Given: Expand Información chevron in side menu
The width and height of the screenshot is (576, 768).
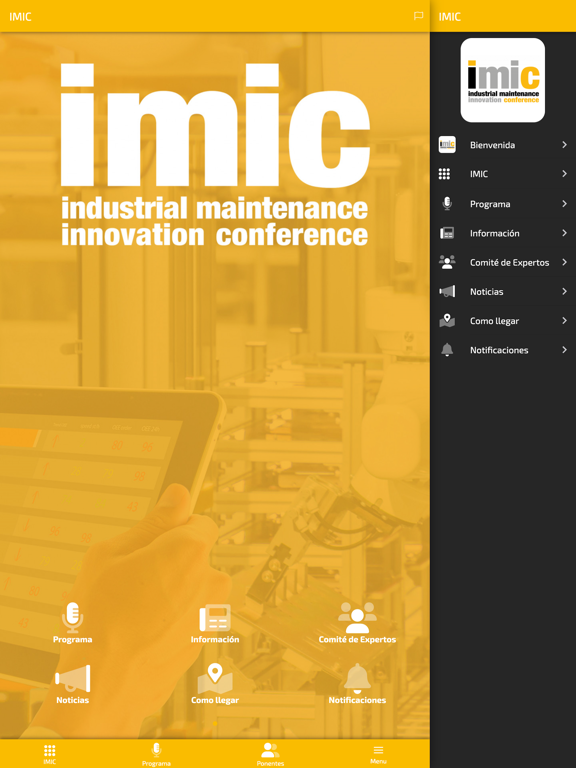Looking at the screenshot, I should pos(564,233).
